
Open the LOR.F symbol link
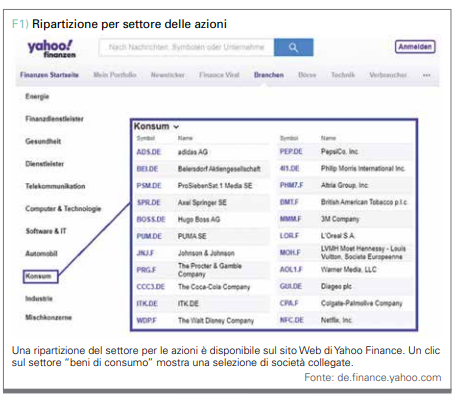(289, 236)
